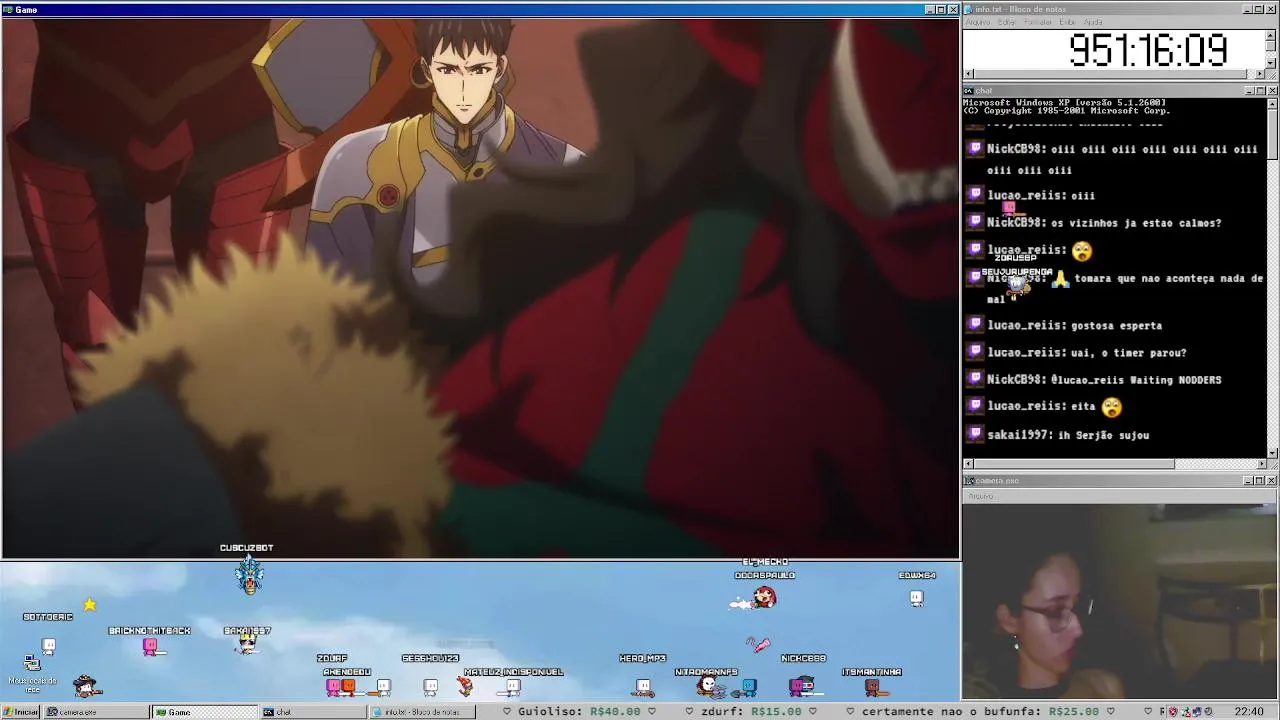1280x720 pixels.
Task: Click the BRICKNOTHITBACK pink avatar
Action: click(150, 647)
